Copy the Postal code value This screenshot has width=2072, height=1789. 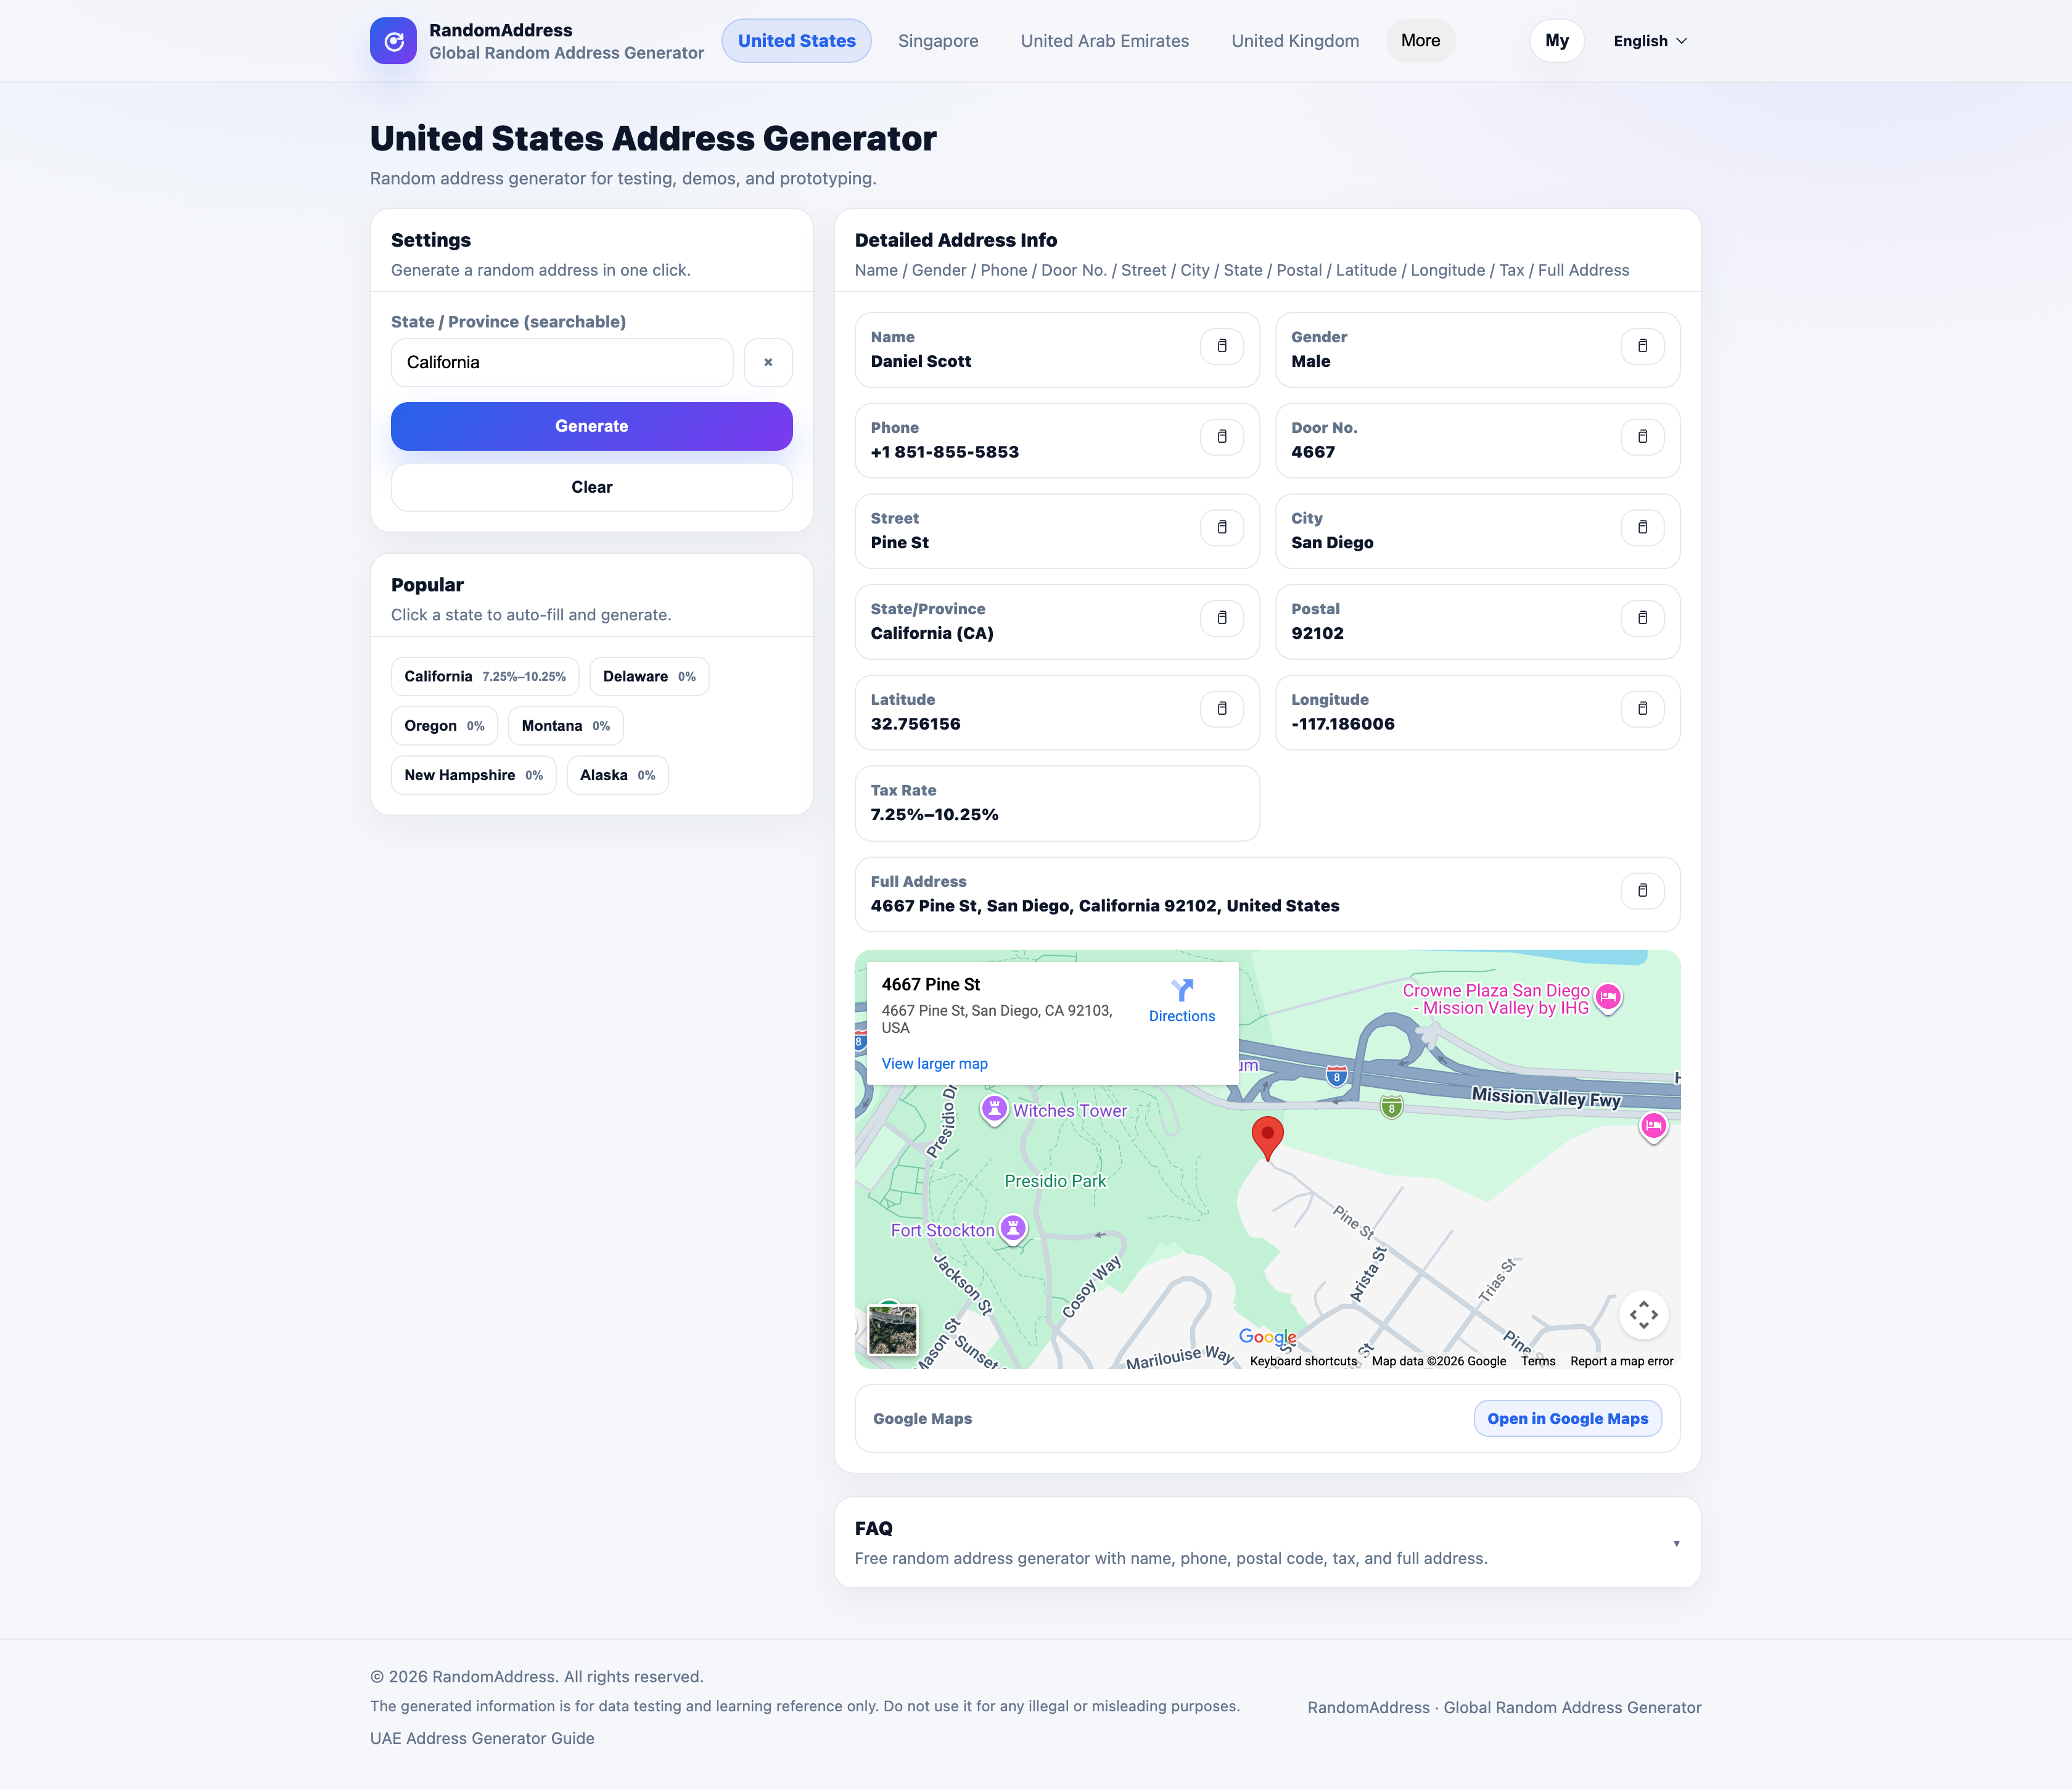coord(1641,618)
